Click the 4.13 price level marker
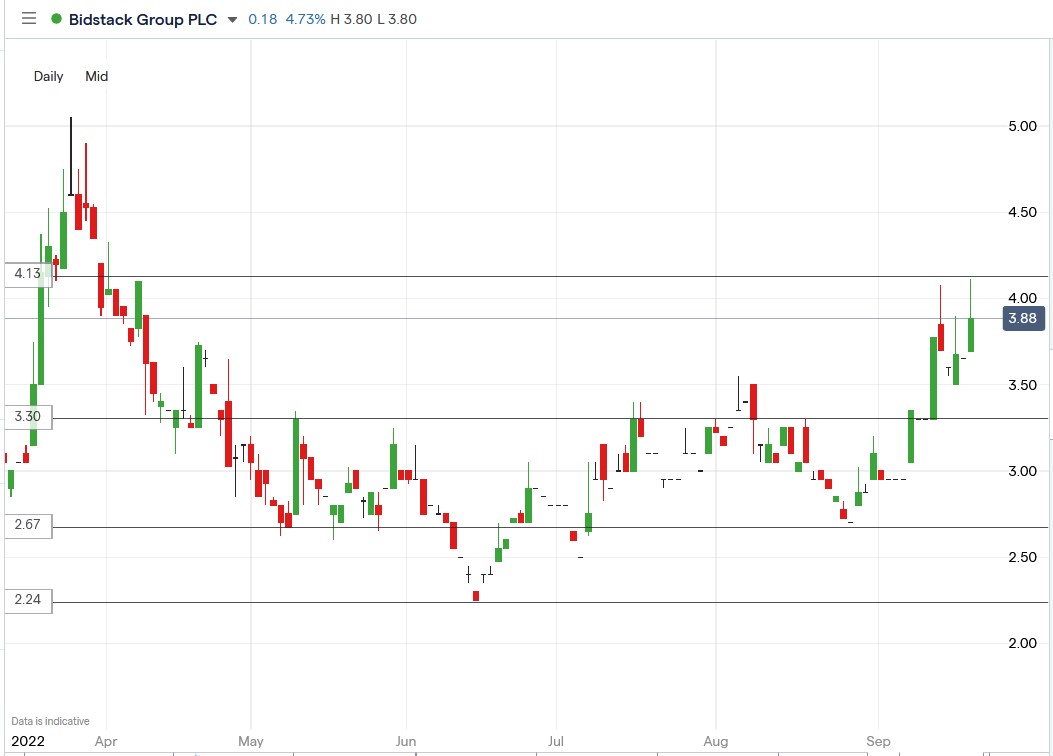 (27, 273)
